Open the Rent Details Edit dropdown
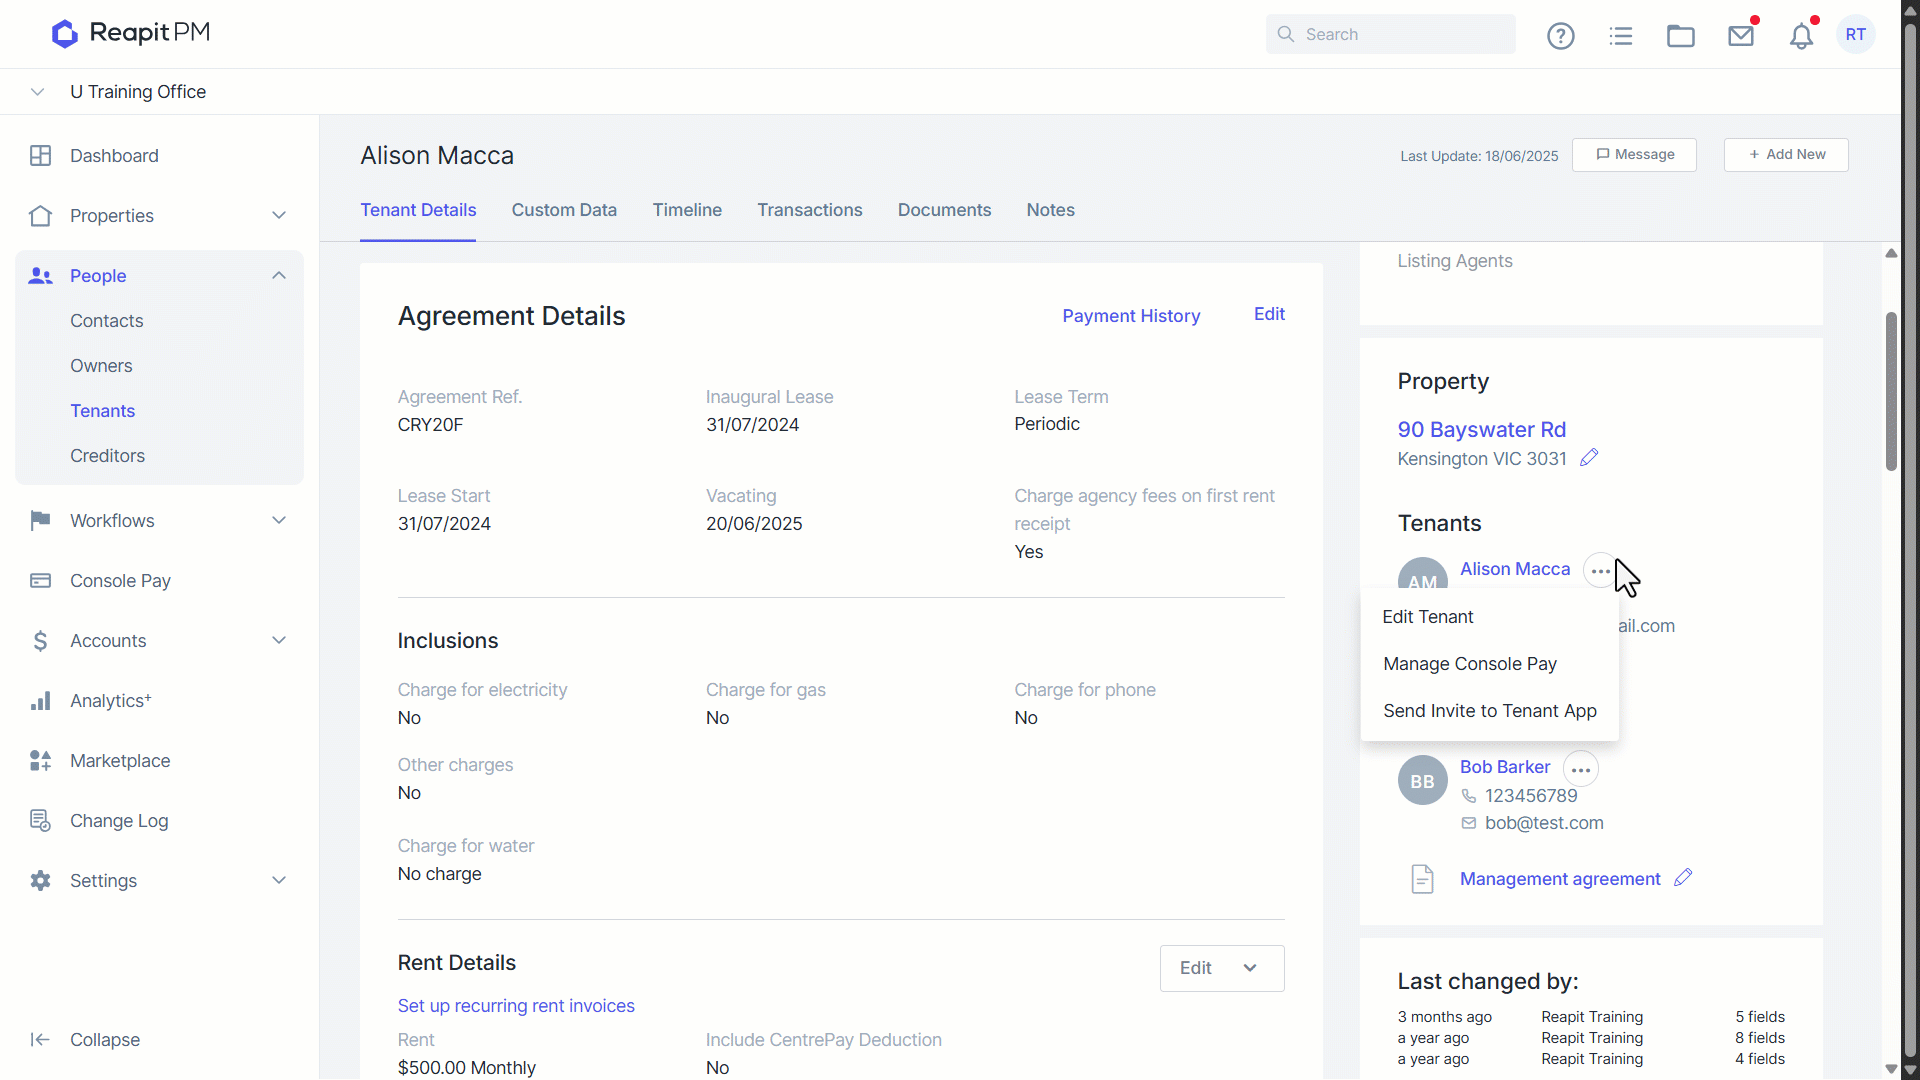The height and width of the screenshot is (1080, 1920). coord(1222,968)
